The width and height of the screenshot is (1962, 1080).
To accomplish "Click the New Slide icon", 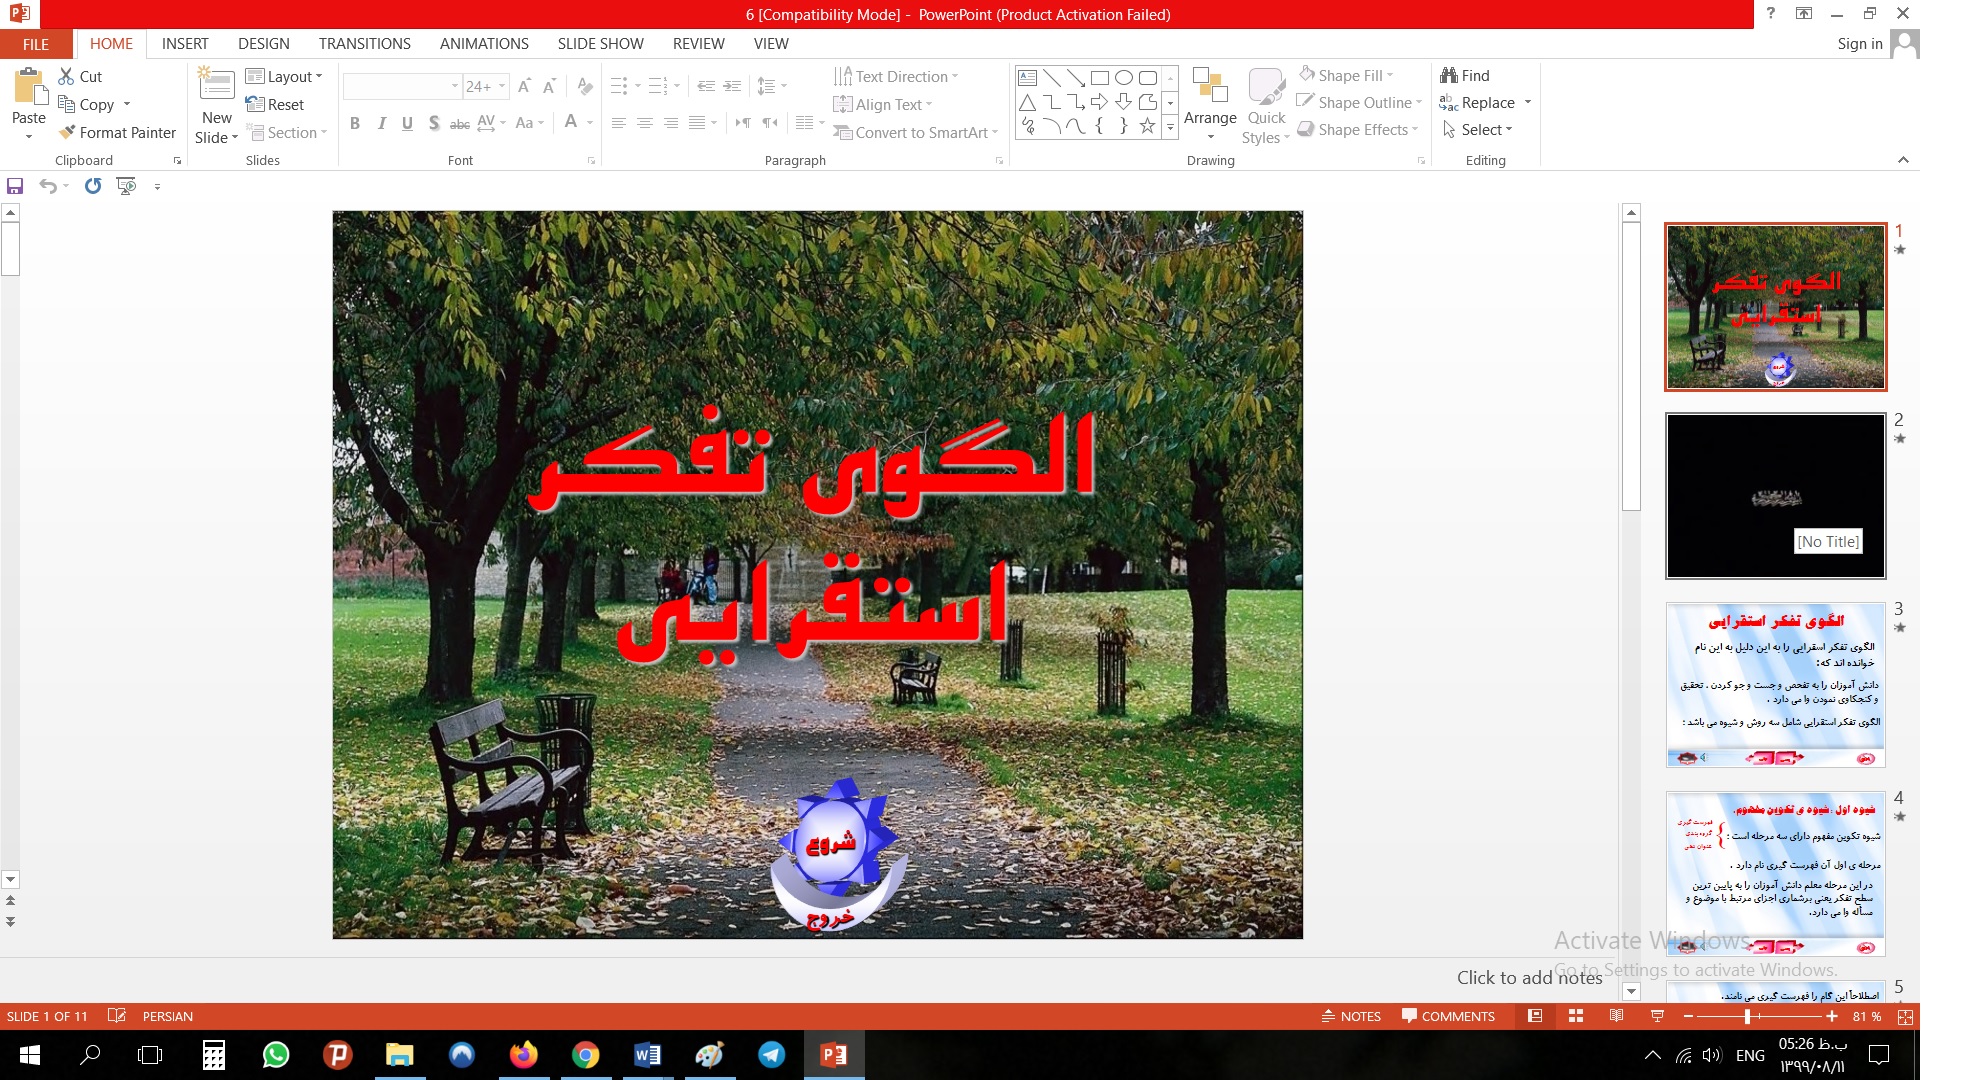I will (217, 85).
